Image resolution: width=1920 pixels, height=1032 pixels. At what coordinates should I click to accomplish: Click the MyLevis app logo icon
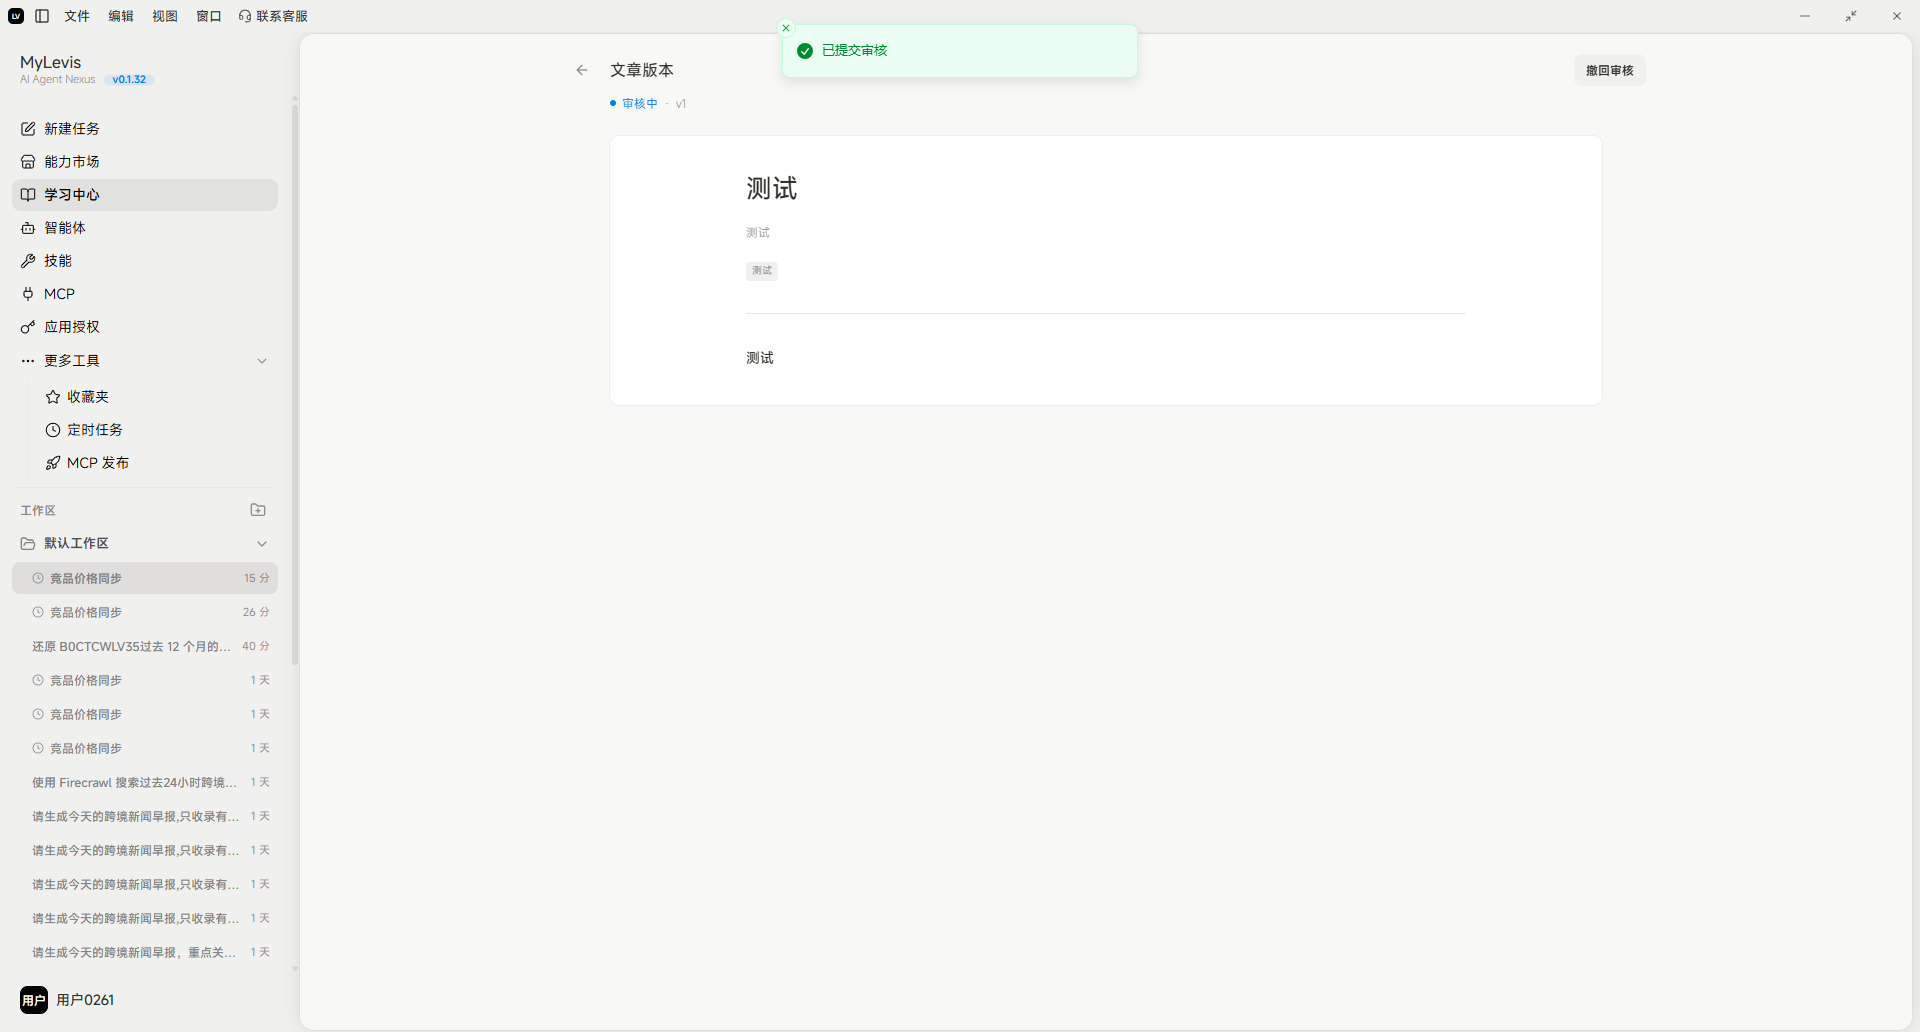click(16, 16)
